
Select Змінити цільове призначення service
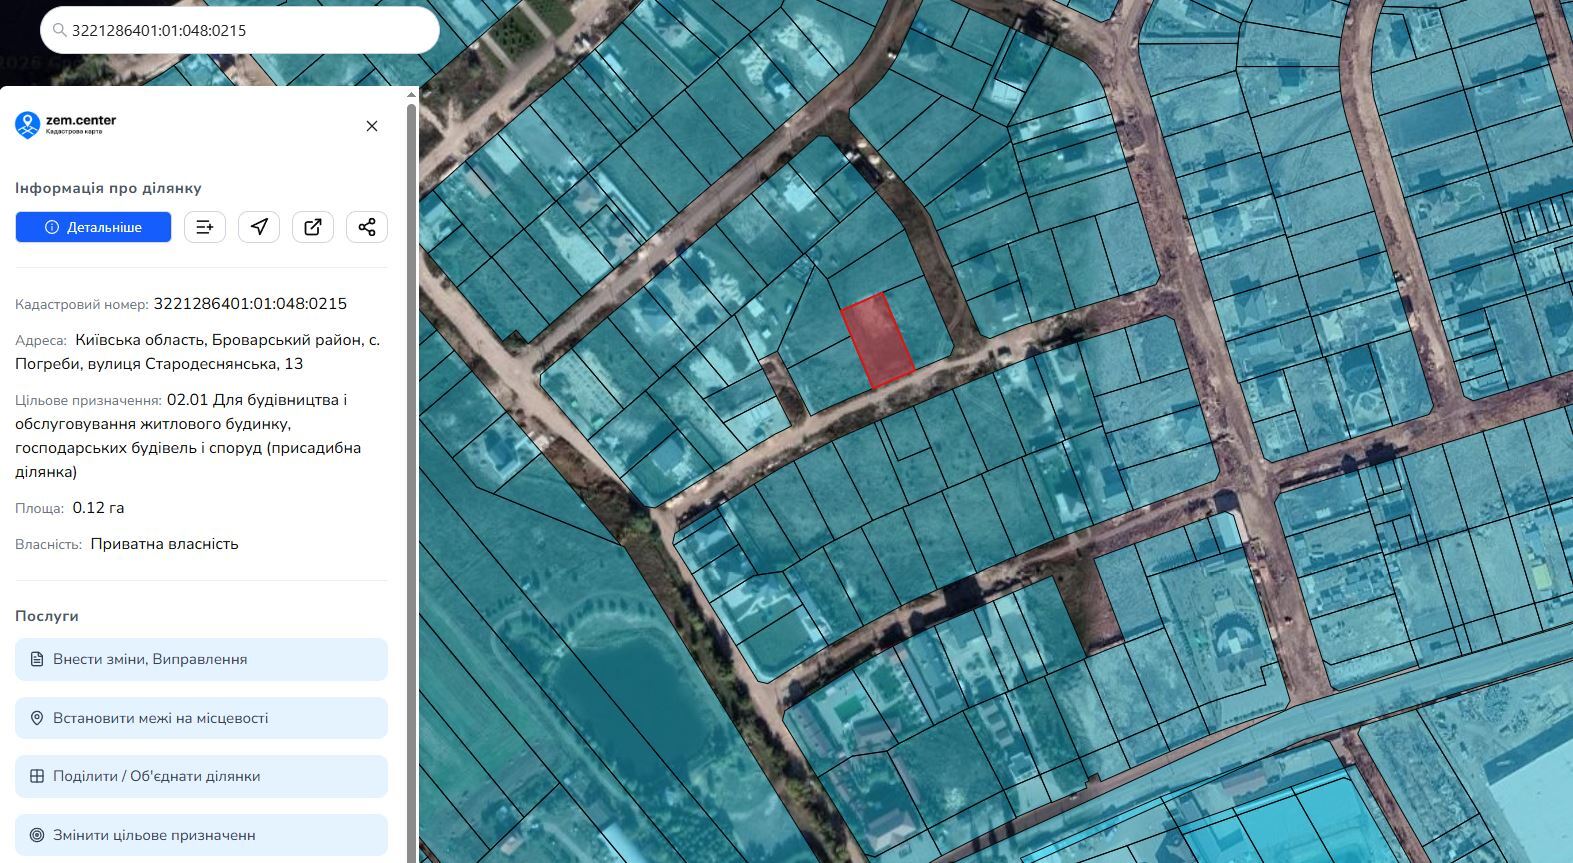point(201,835)
